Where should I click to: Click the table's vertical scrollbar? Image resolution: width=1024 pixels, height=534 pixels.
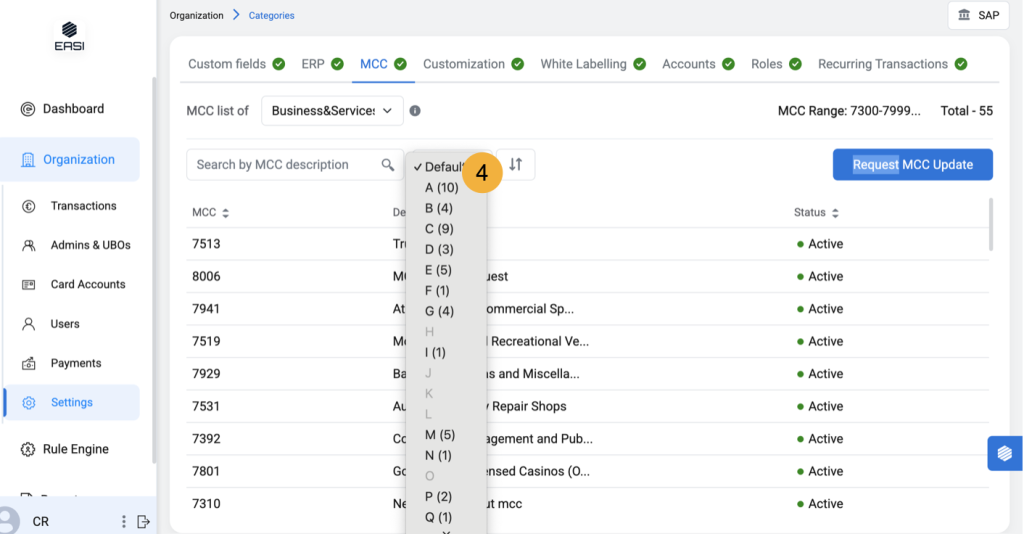click(991, 225)
